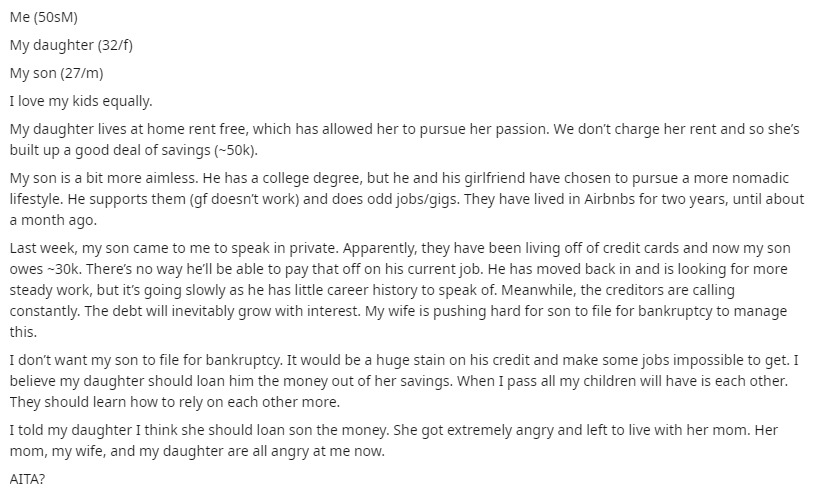The width and height of the screenshot is (814, 496).
Task: Click the 'My son (27/m)' line
Action: click(x=57, y=73)
